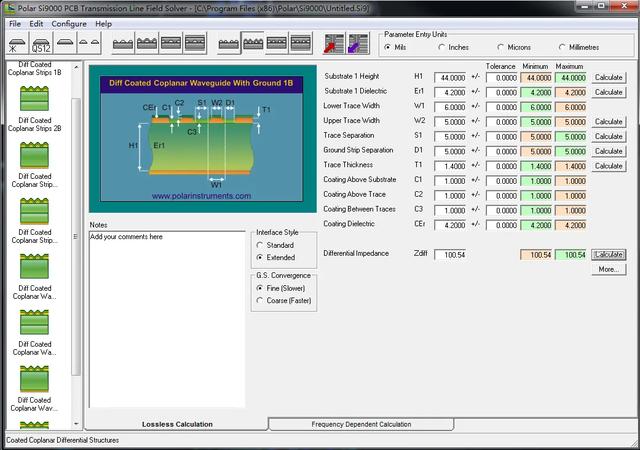Click the Zdiff value field 100.54
The width and height of the screenshot is (640, 450).
450,255
